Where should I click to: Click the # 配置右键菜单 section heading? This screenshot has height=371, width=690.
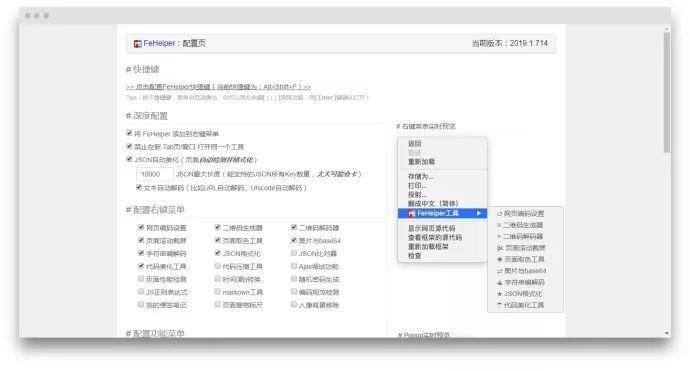[x=155, y=209]
